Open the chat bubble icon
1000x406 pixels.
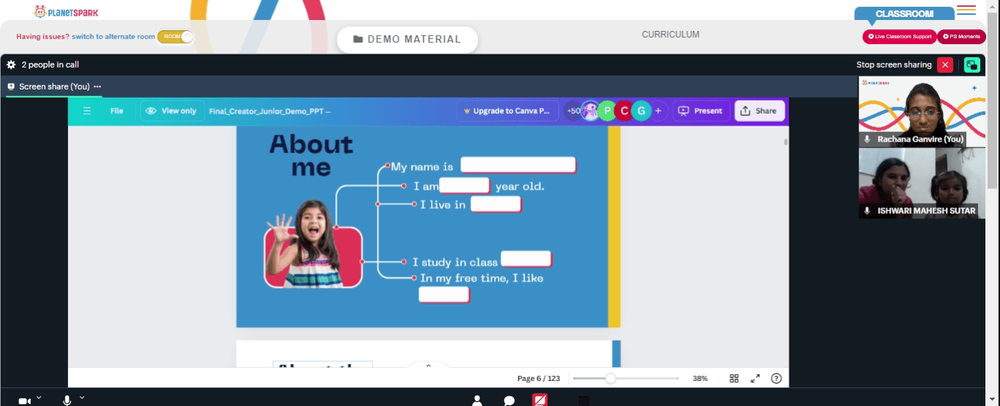tap(509, 401)
